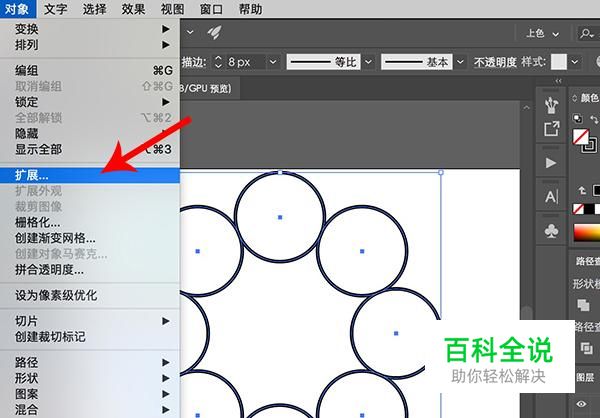Open the 等比 variable width profile dropdown
The image size is (600, 418).
click(368, 62)
